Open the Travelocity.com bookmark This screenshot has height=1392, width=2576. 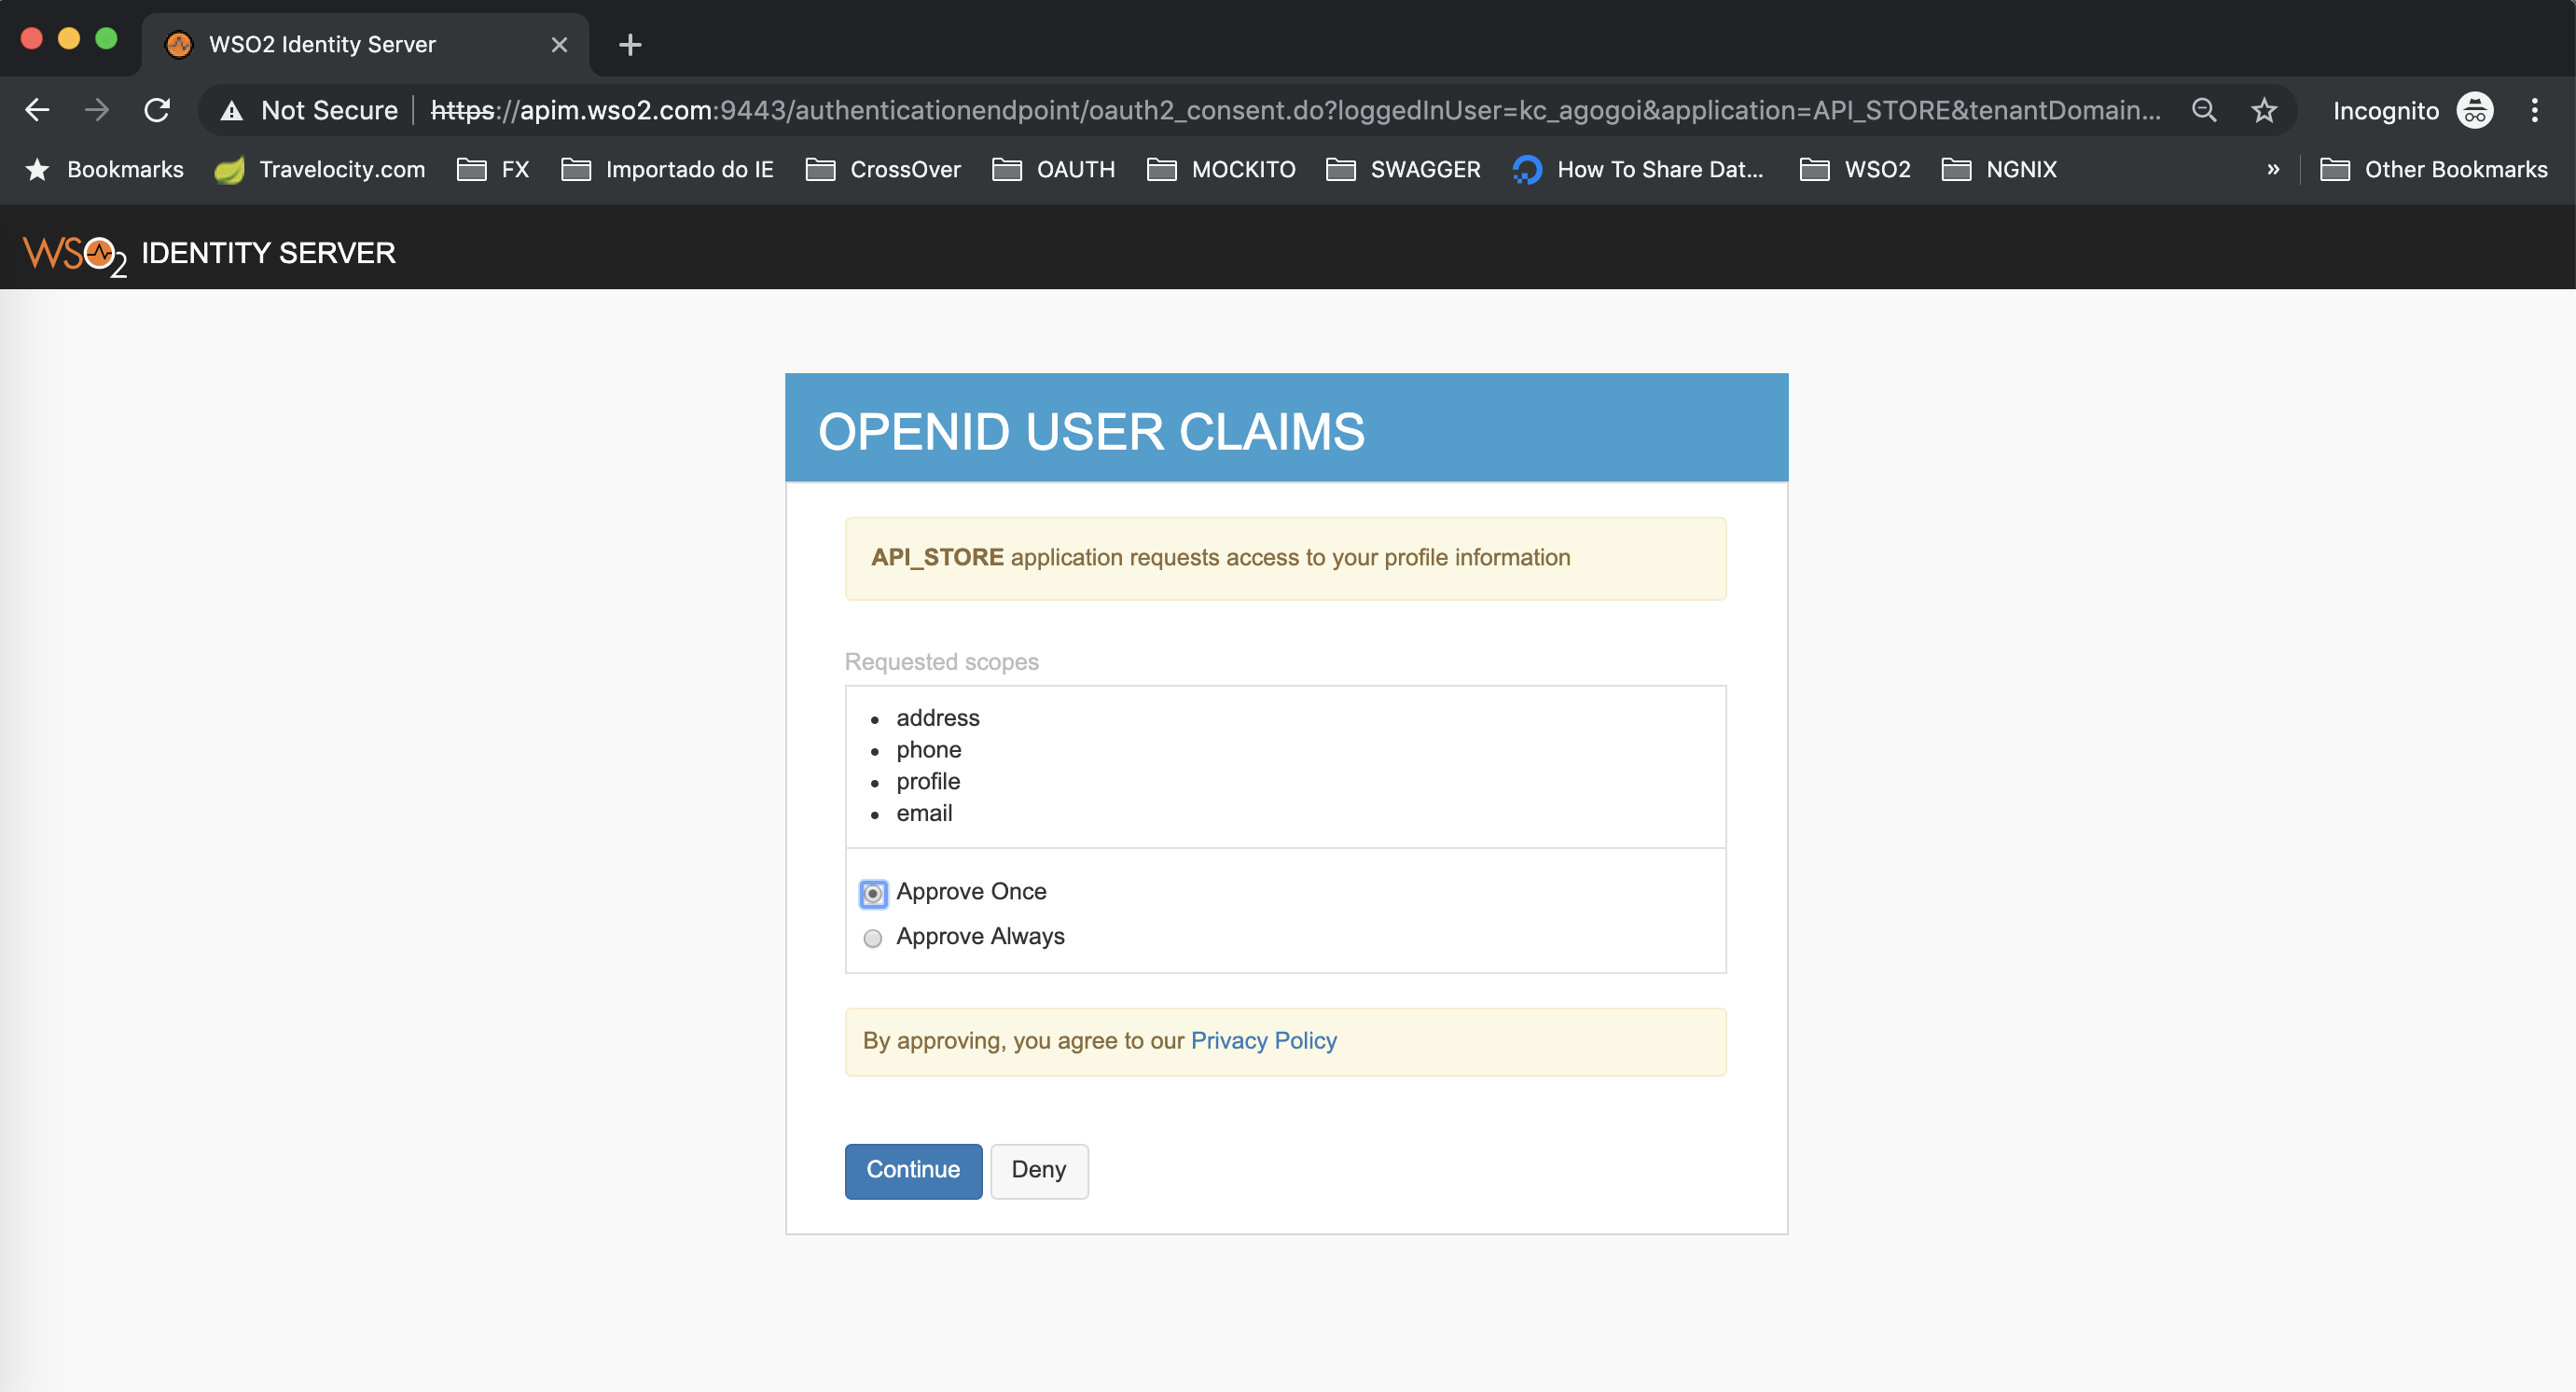pos(320,170)
